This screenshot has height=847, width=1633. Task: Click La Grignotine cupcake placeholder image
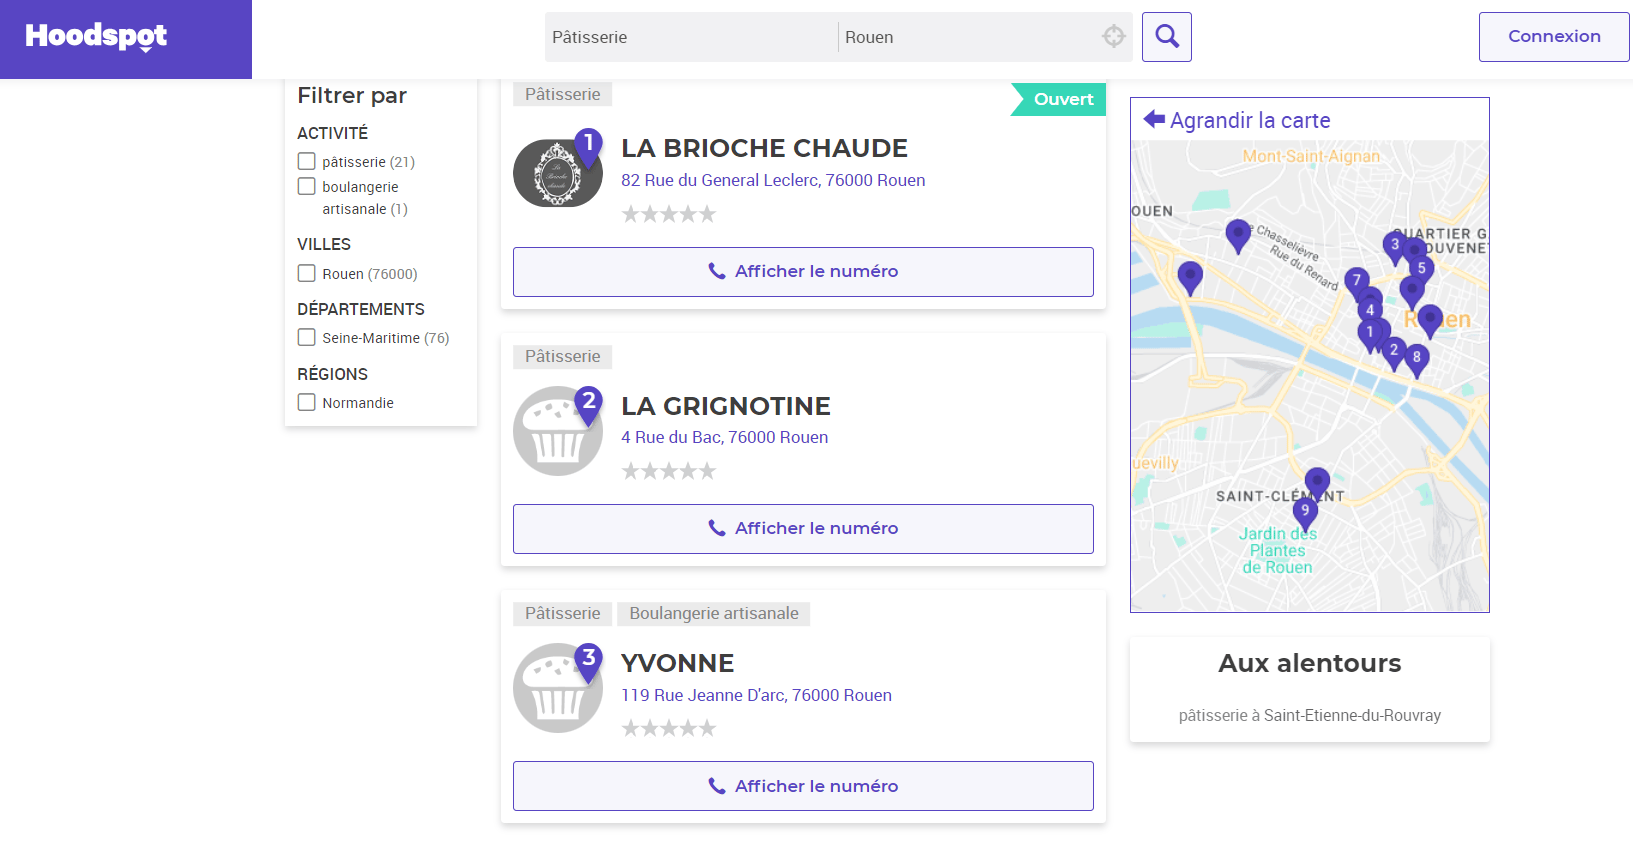(557, 431)
